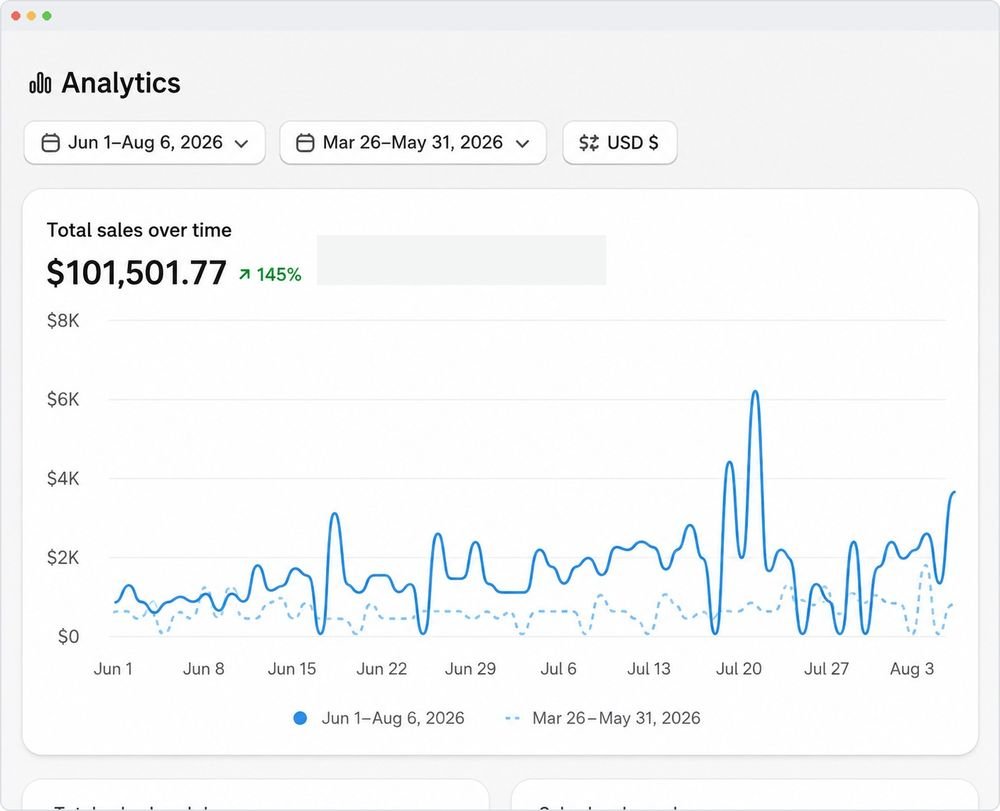Open the Jun 1–Aug 6, 2026 date range dropdown
The image size is (1000, 811).
(x=145, y=143)
